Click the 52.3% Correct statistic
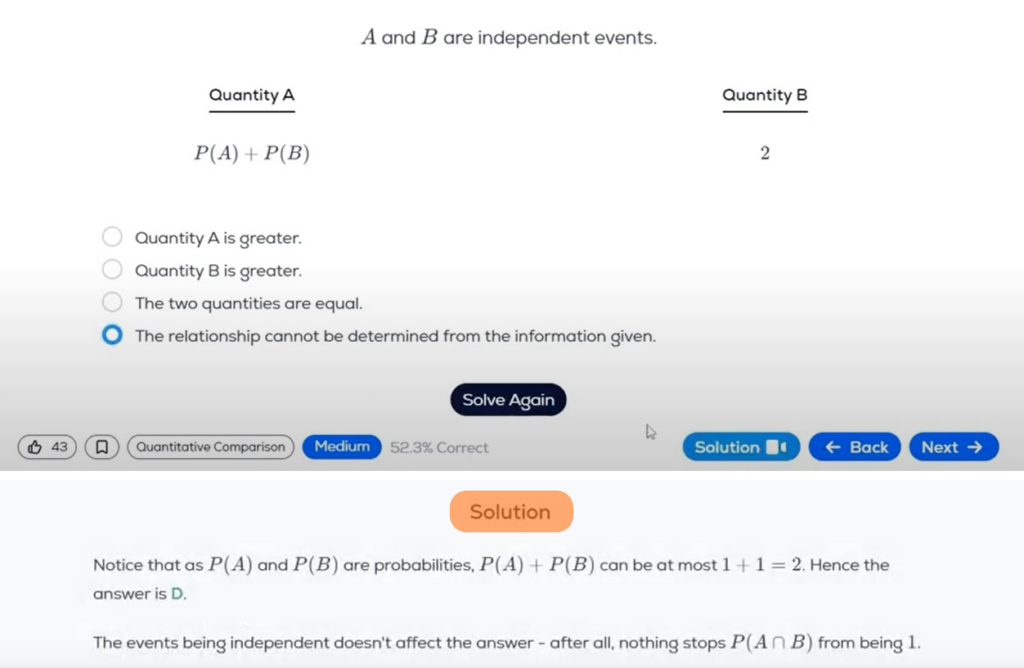 coord(439,447)
